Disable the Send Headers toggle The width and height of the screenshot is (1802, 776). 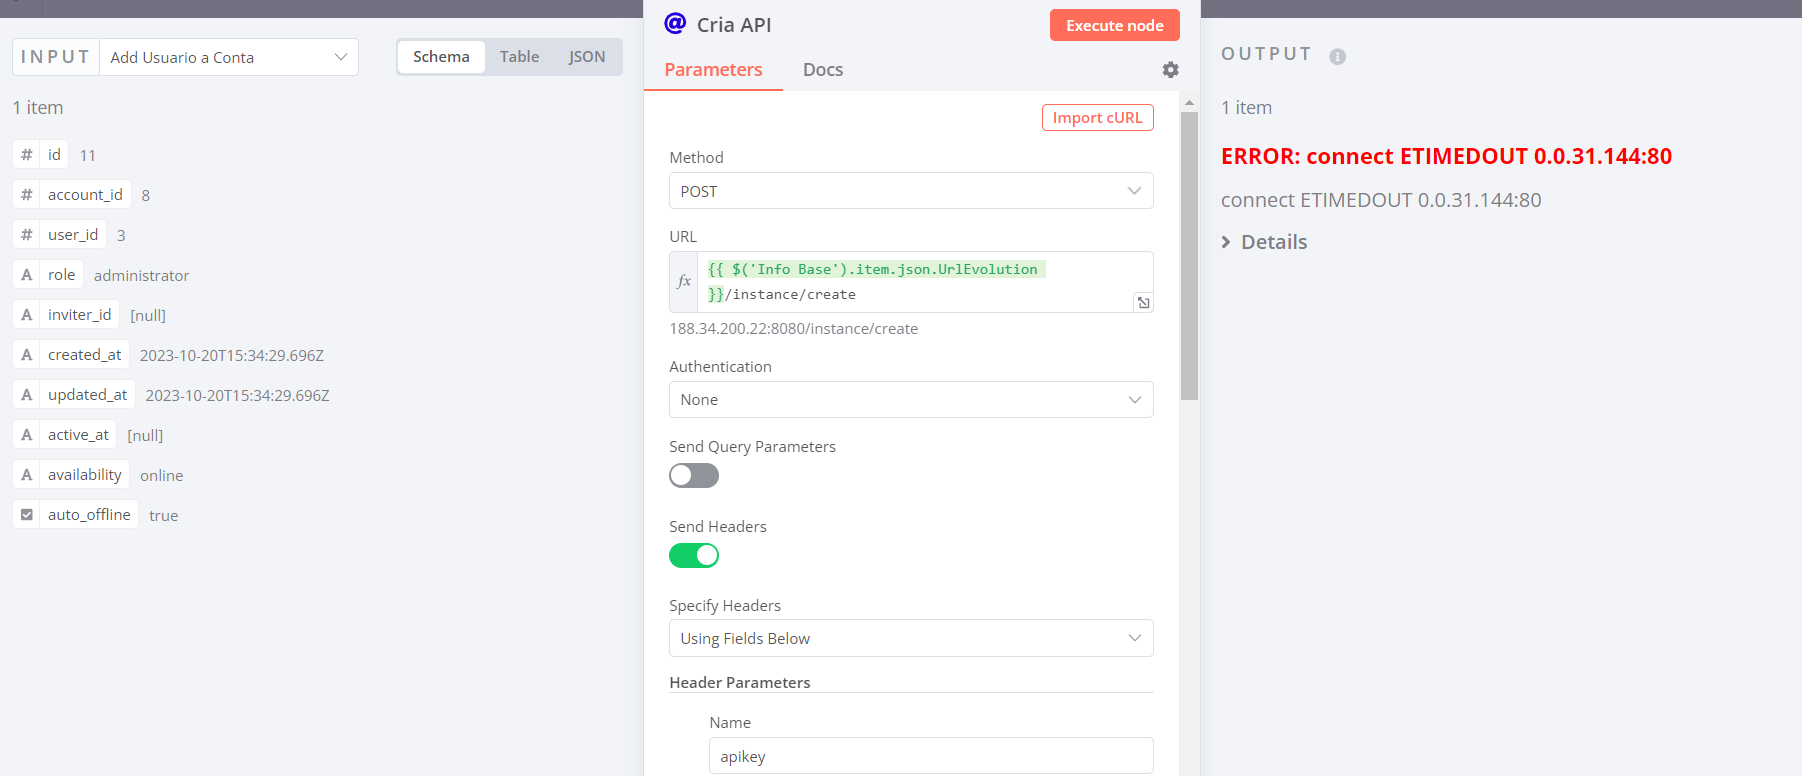pyautogui.click(x=694, y=555)
